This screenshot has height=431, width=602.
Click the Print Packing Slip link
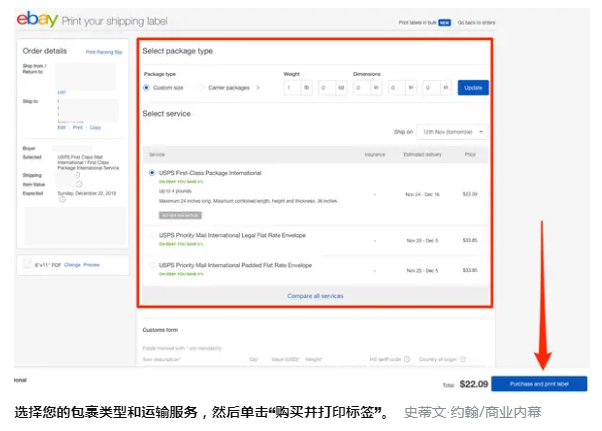pyautogui.click(x=104, y=52)
